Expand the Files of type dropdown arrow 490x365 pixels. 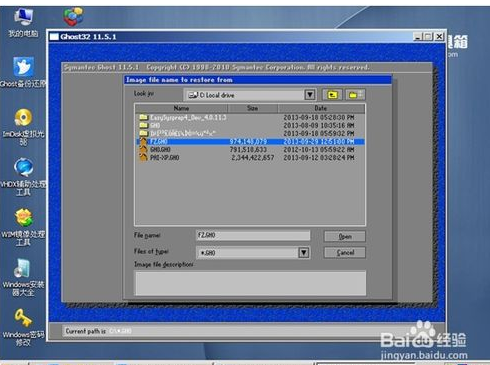click(x=304, y=253)
